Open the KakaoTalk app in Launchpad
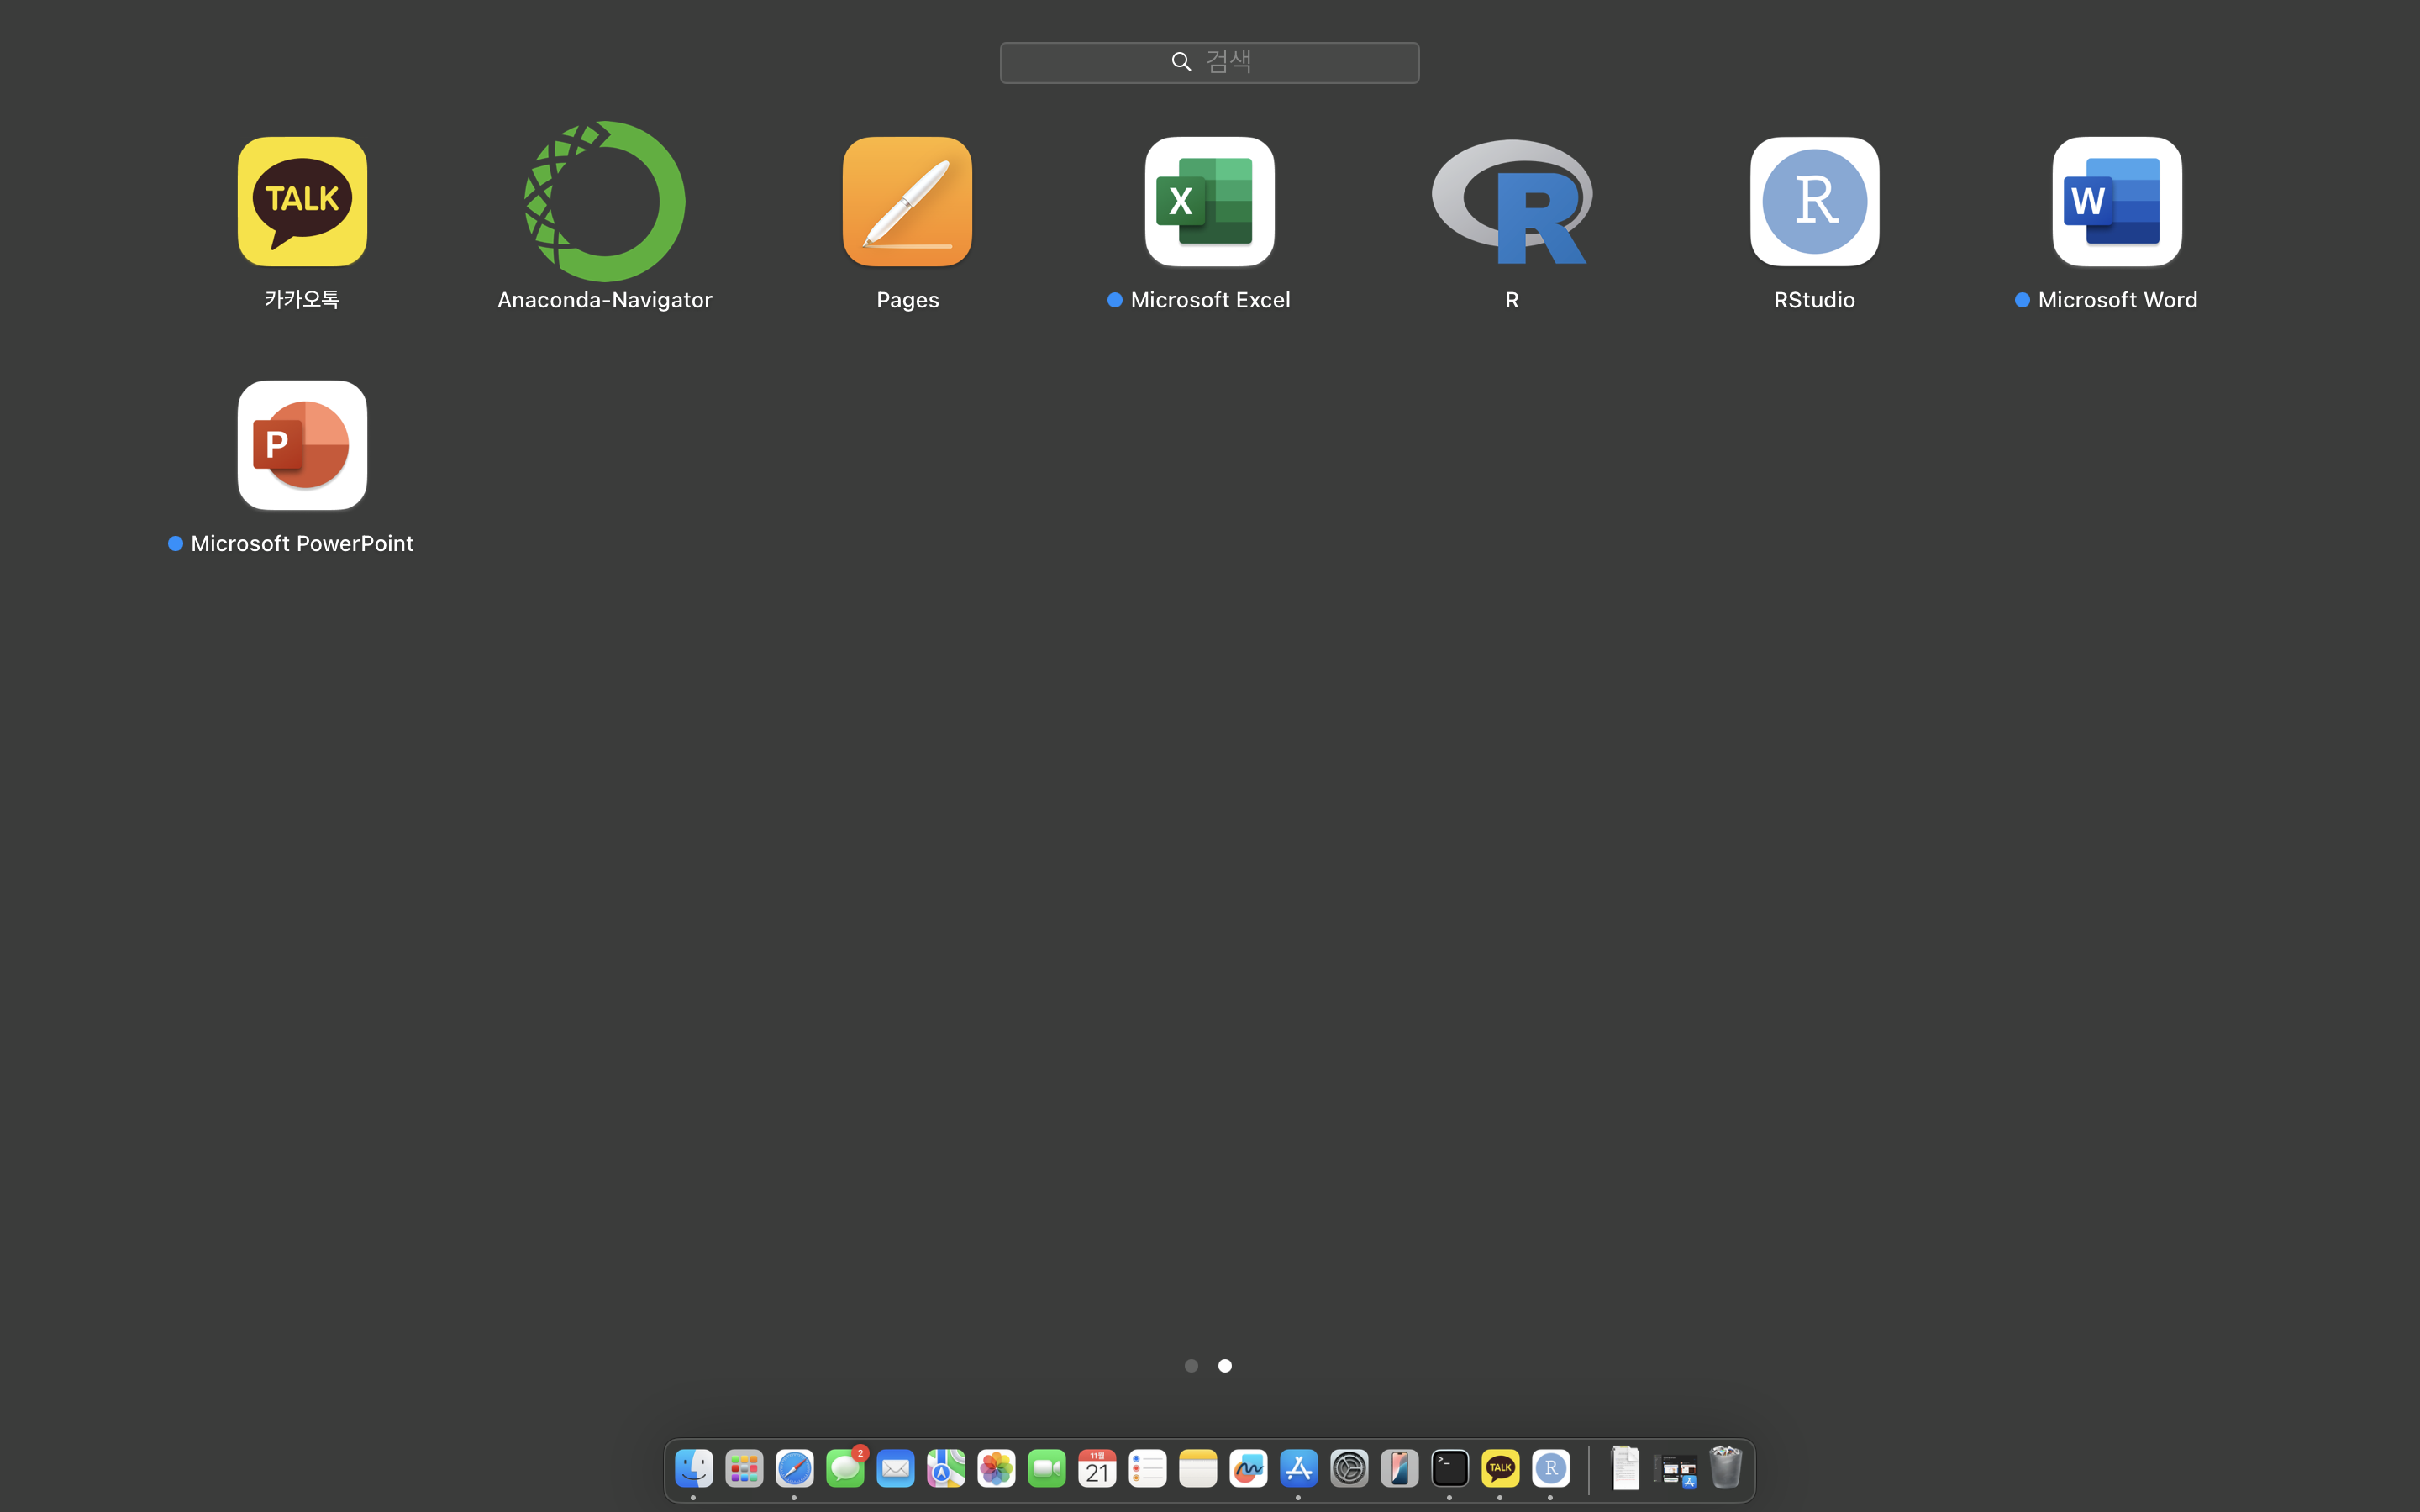The width and height of the screenshot is (2420, 1512). (x=302, y=202)
